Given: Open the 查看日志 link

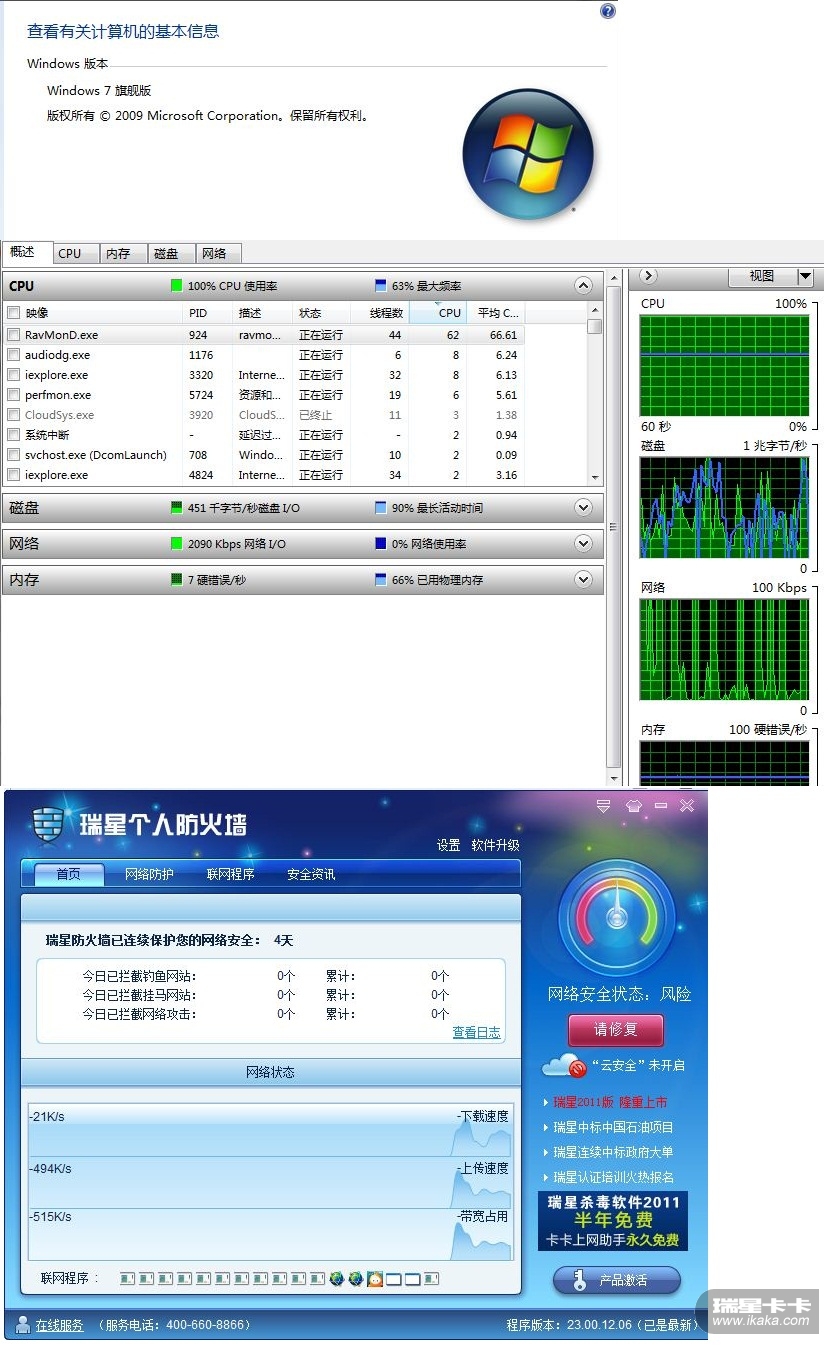Looking at the screenshot, I should 476,1033.
